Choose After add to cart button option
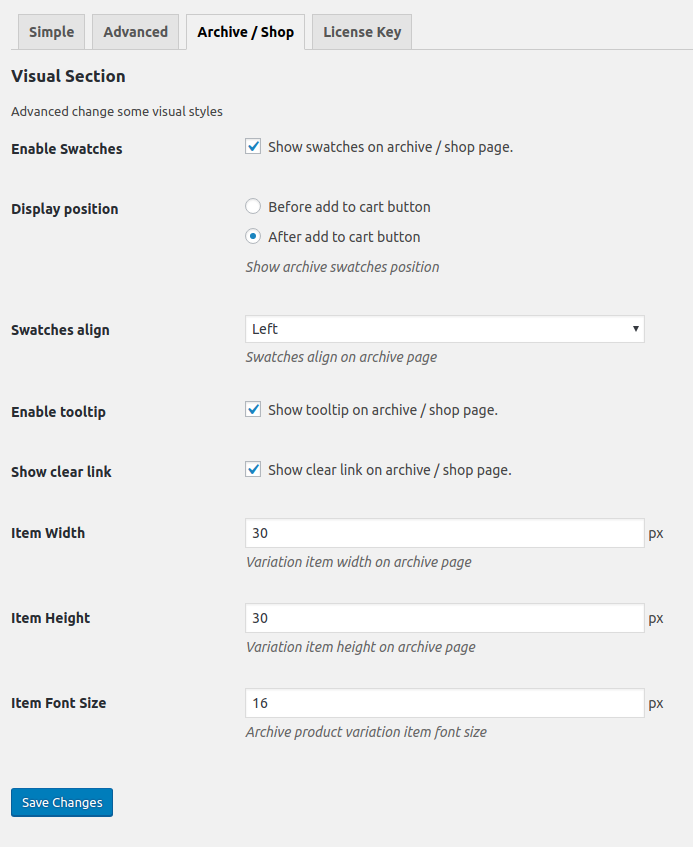Image resolution: width=693 pixels, height=847 pixels. pos(253,237)
